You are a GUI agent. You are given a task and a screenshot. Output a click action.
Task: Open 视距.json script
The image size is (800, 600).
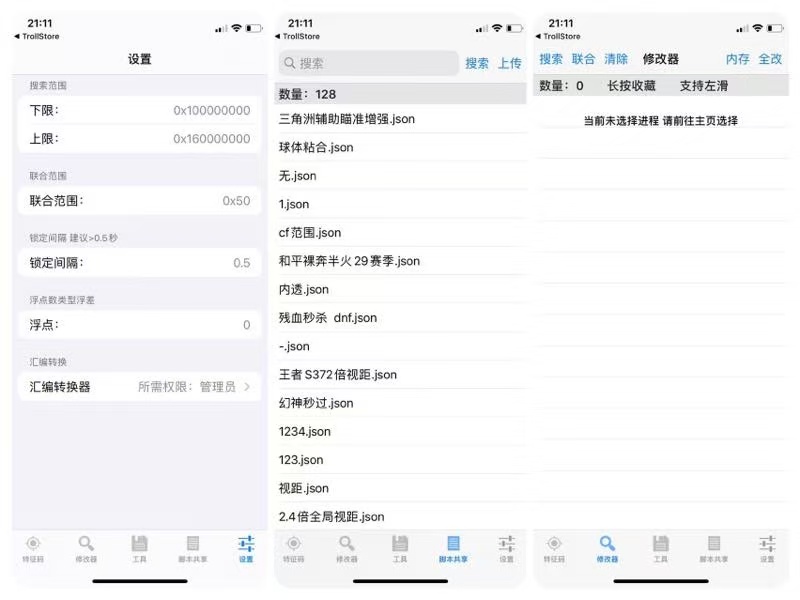401,488
